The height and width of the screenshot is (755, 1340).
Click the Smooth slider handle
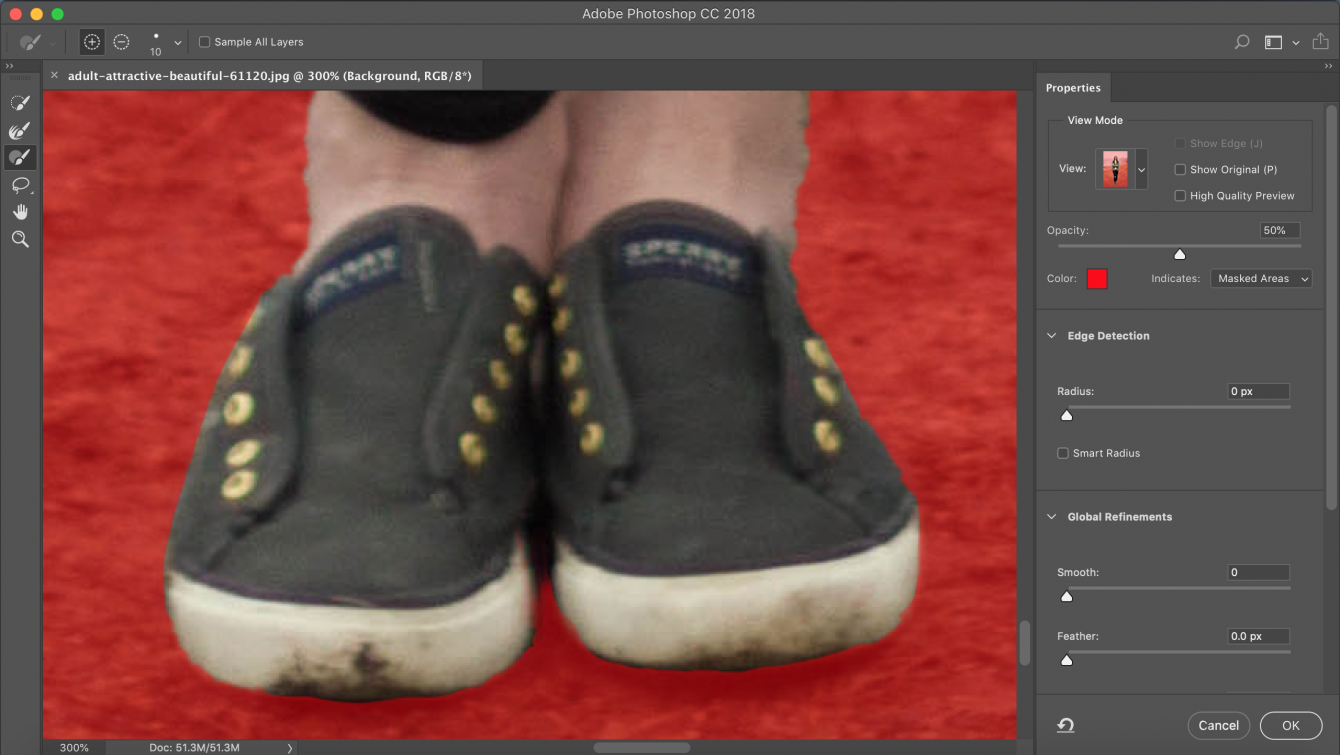pyautogui.click(x=1066, y=596)
